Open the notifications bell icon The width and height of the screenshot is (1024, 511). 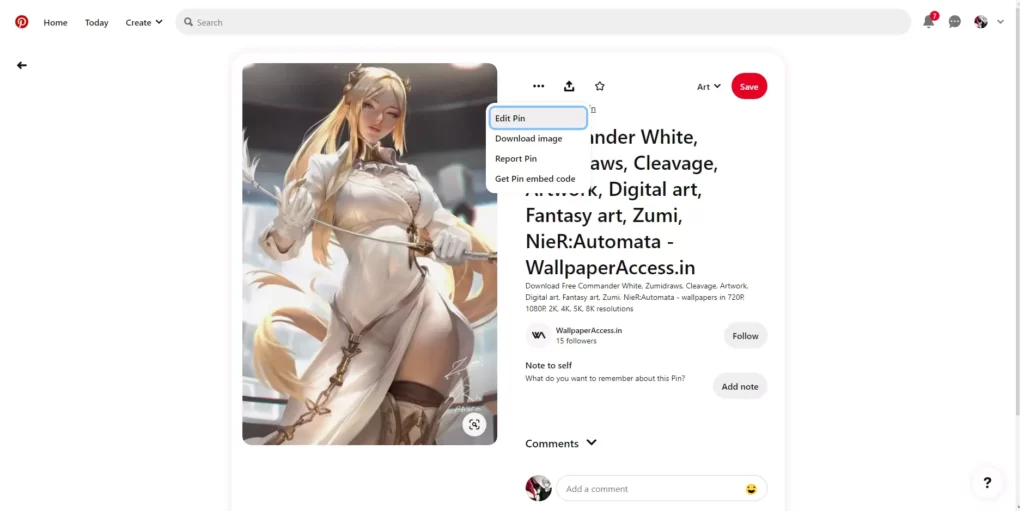click(x=928, y=22)
